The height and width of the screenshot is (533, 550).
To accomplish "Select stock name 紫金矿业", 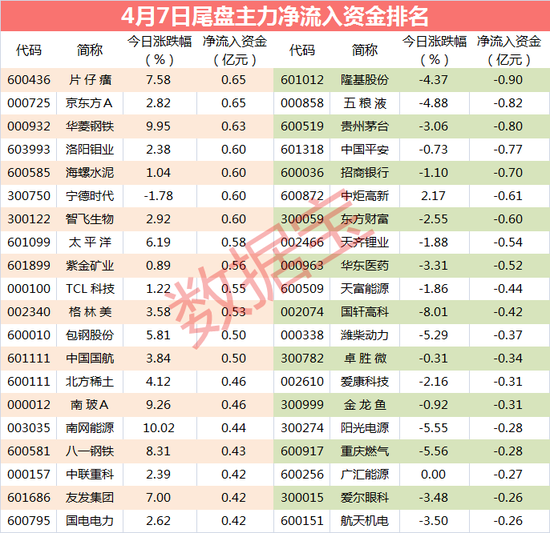I will (x=90, y=265).
